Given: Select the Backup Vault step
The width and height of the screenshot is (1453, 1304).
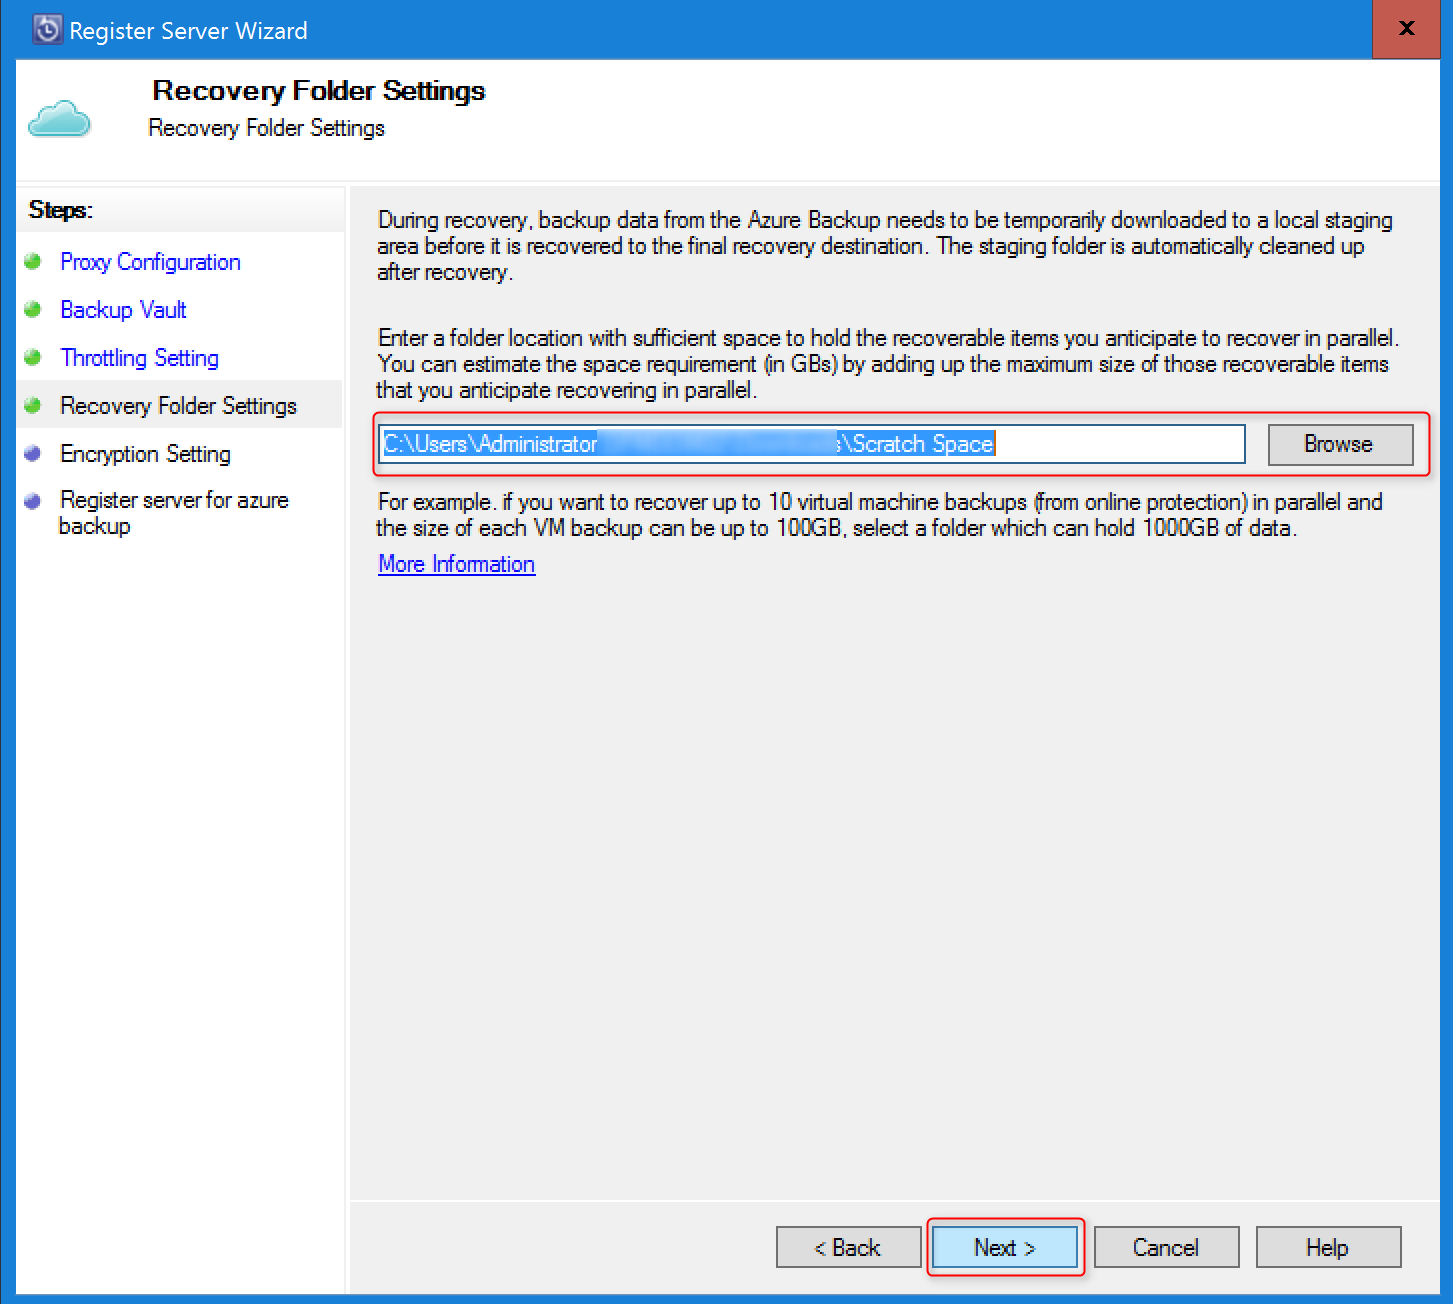Looking at the screenshot, I should coord(123,309).
